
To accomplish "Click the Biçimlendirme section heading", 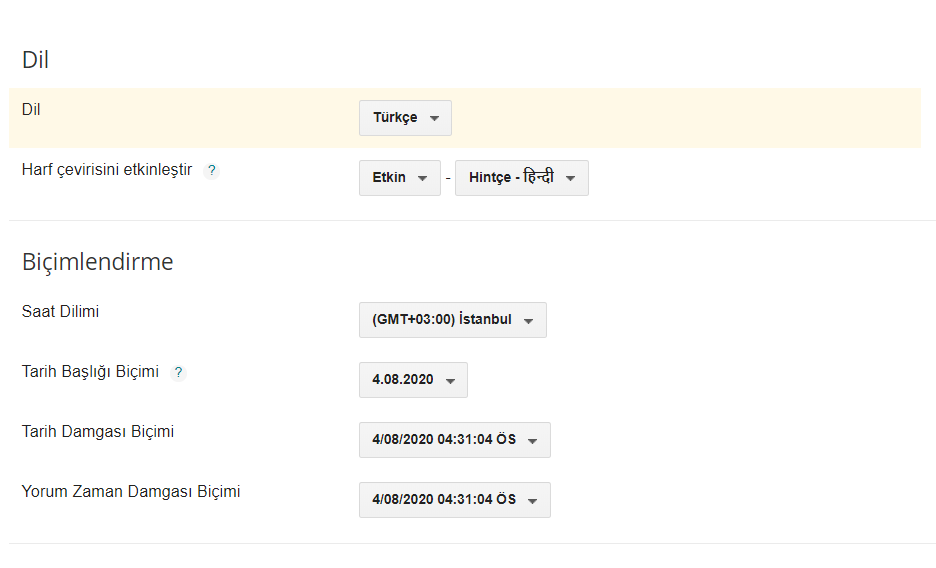I will [97, 262].
